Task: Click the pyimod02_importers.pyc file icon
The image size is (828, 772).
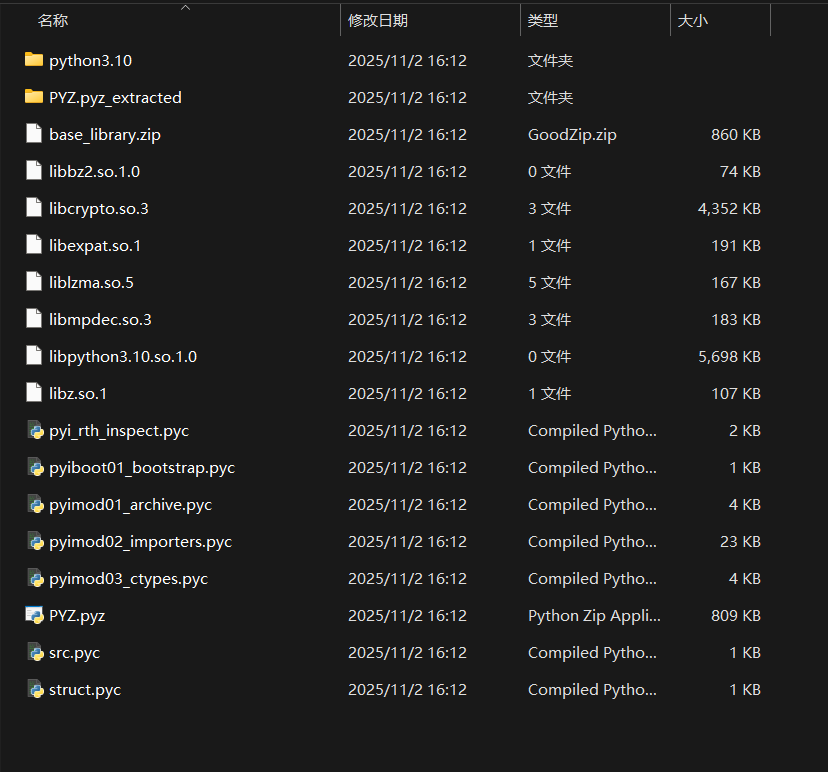Action: (34, 541)
